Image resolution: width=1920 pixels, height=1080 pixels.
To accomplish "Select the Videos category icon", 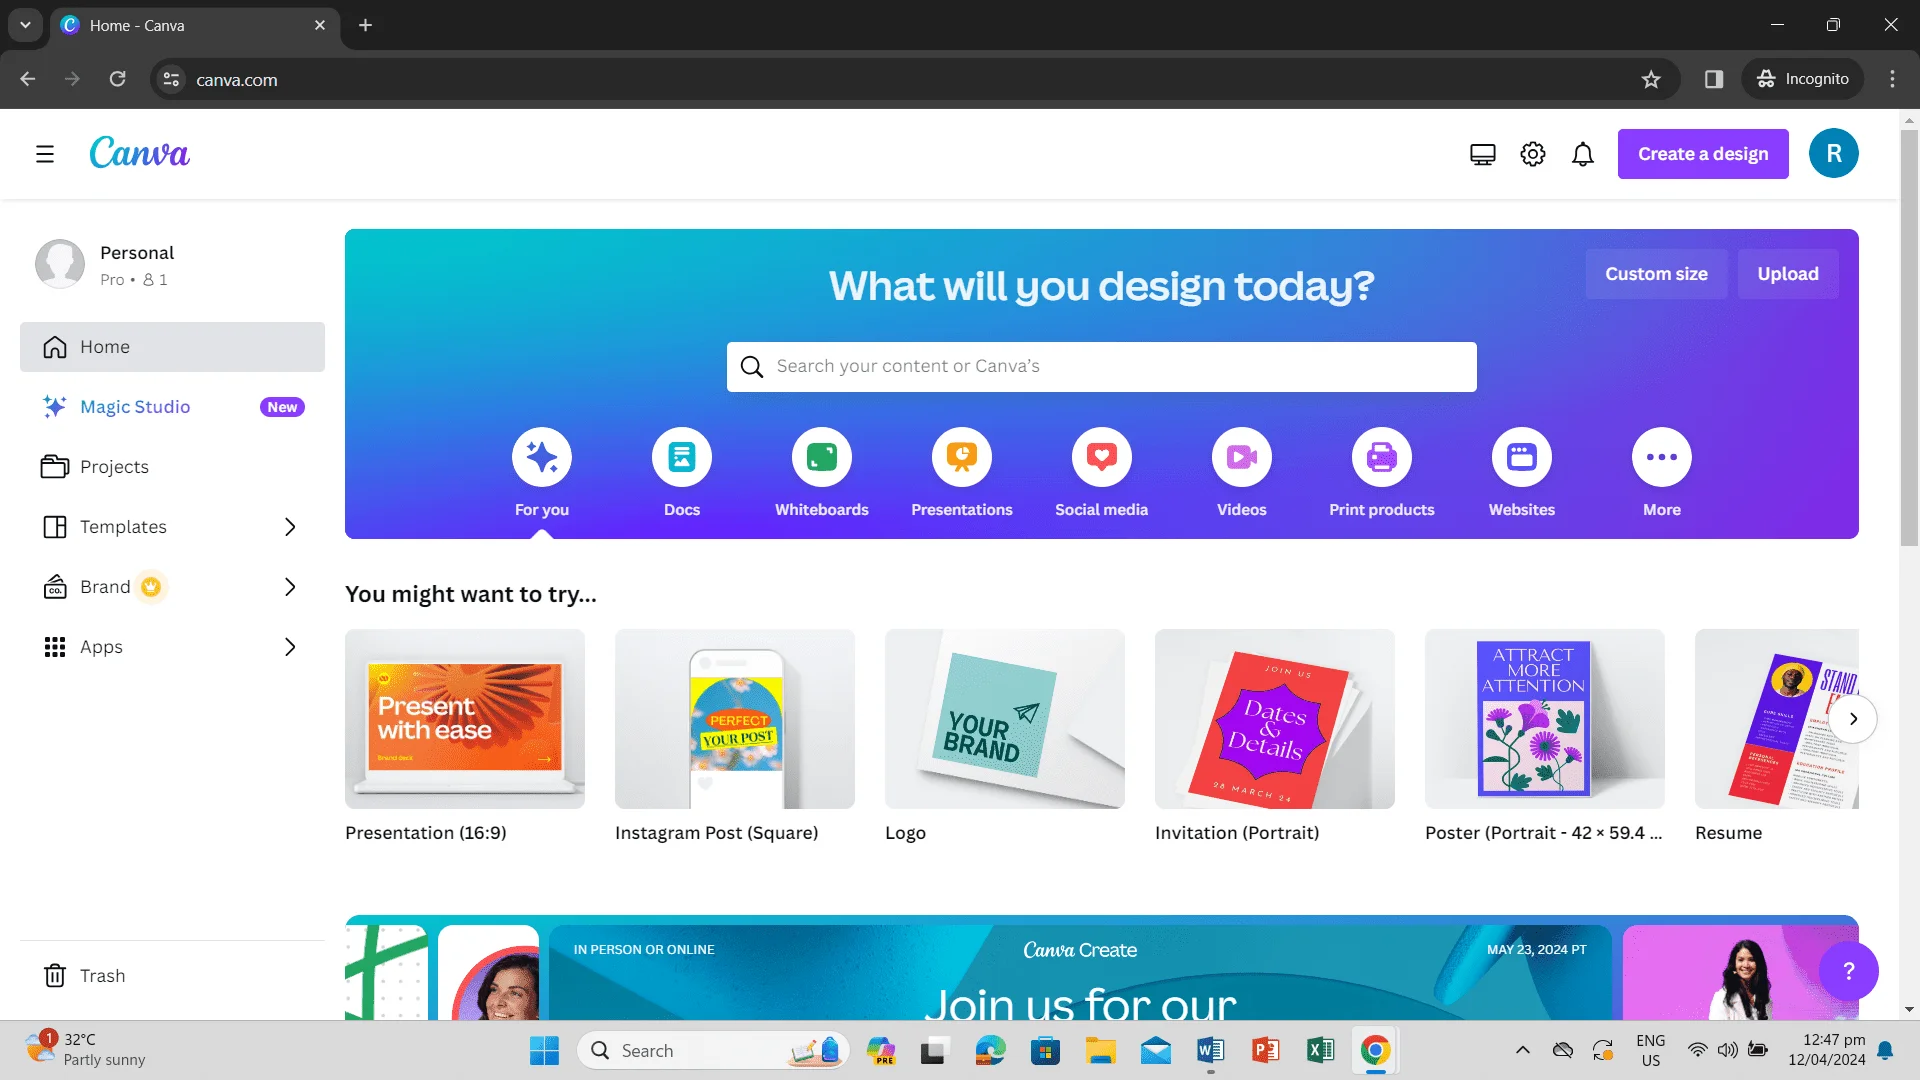I will 1242,457.
